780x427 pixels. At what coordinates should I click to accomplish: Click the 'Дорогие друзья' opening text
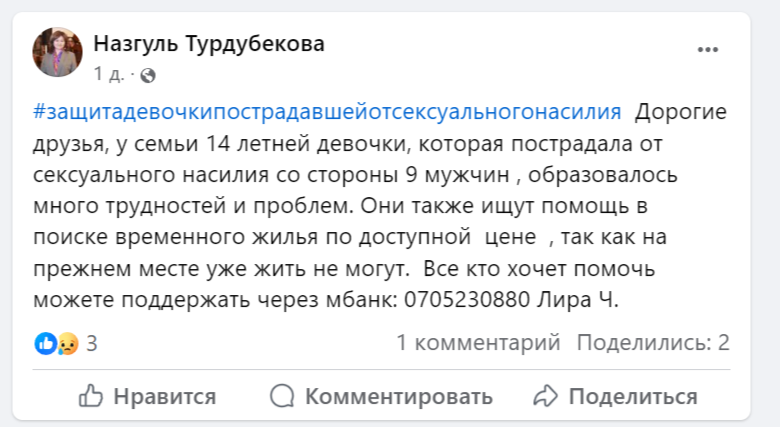click(x=680, y=111)
